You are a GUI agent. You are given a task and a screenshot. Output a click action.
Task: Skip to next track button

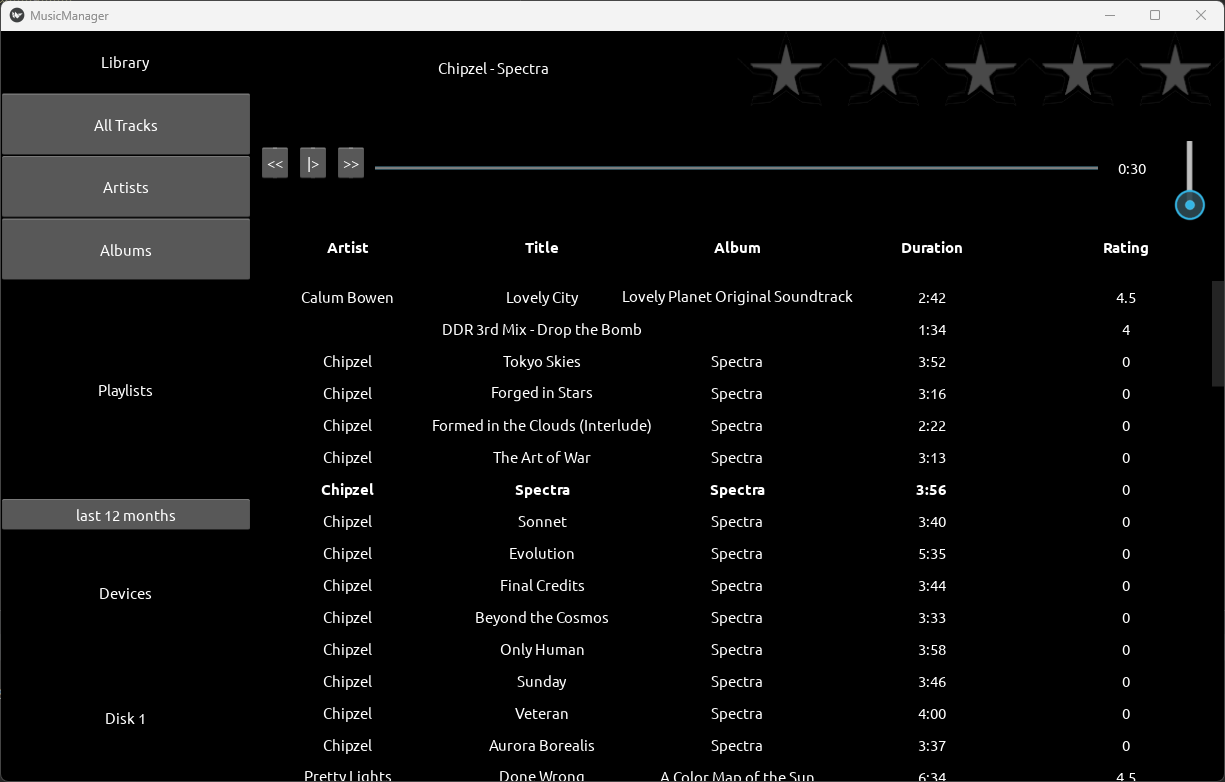click(350, 163)
